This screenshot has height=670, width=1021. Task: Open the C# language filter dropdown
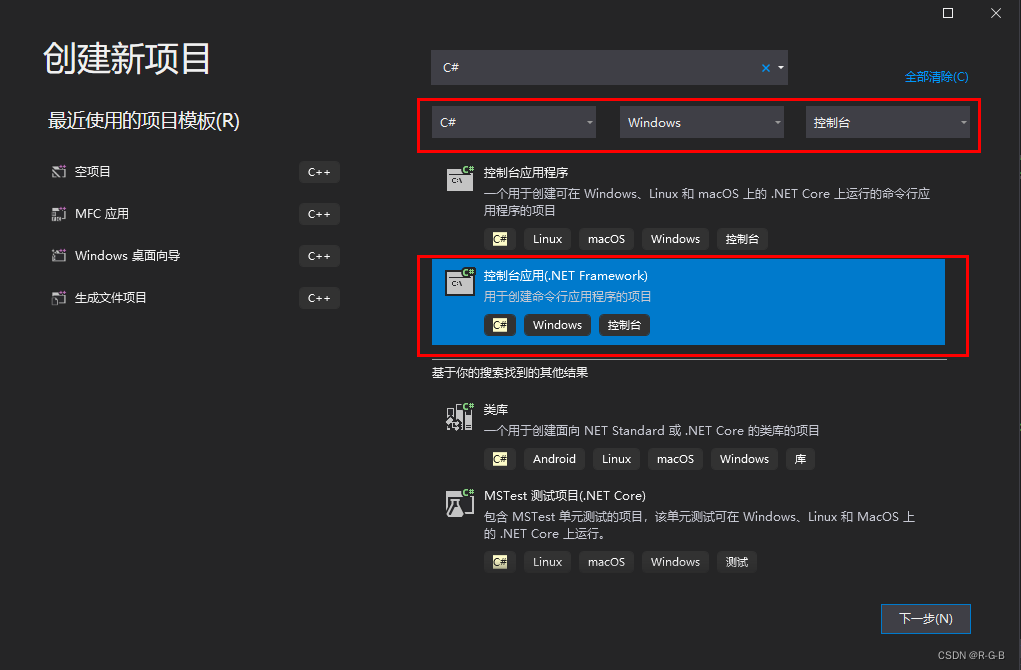(514, 122)
